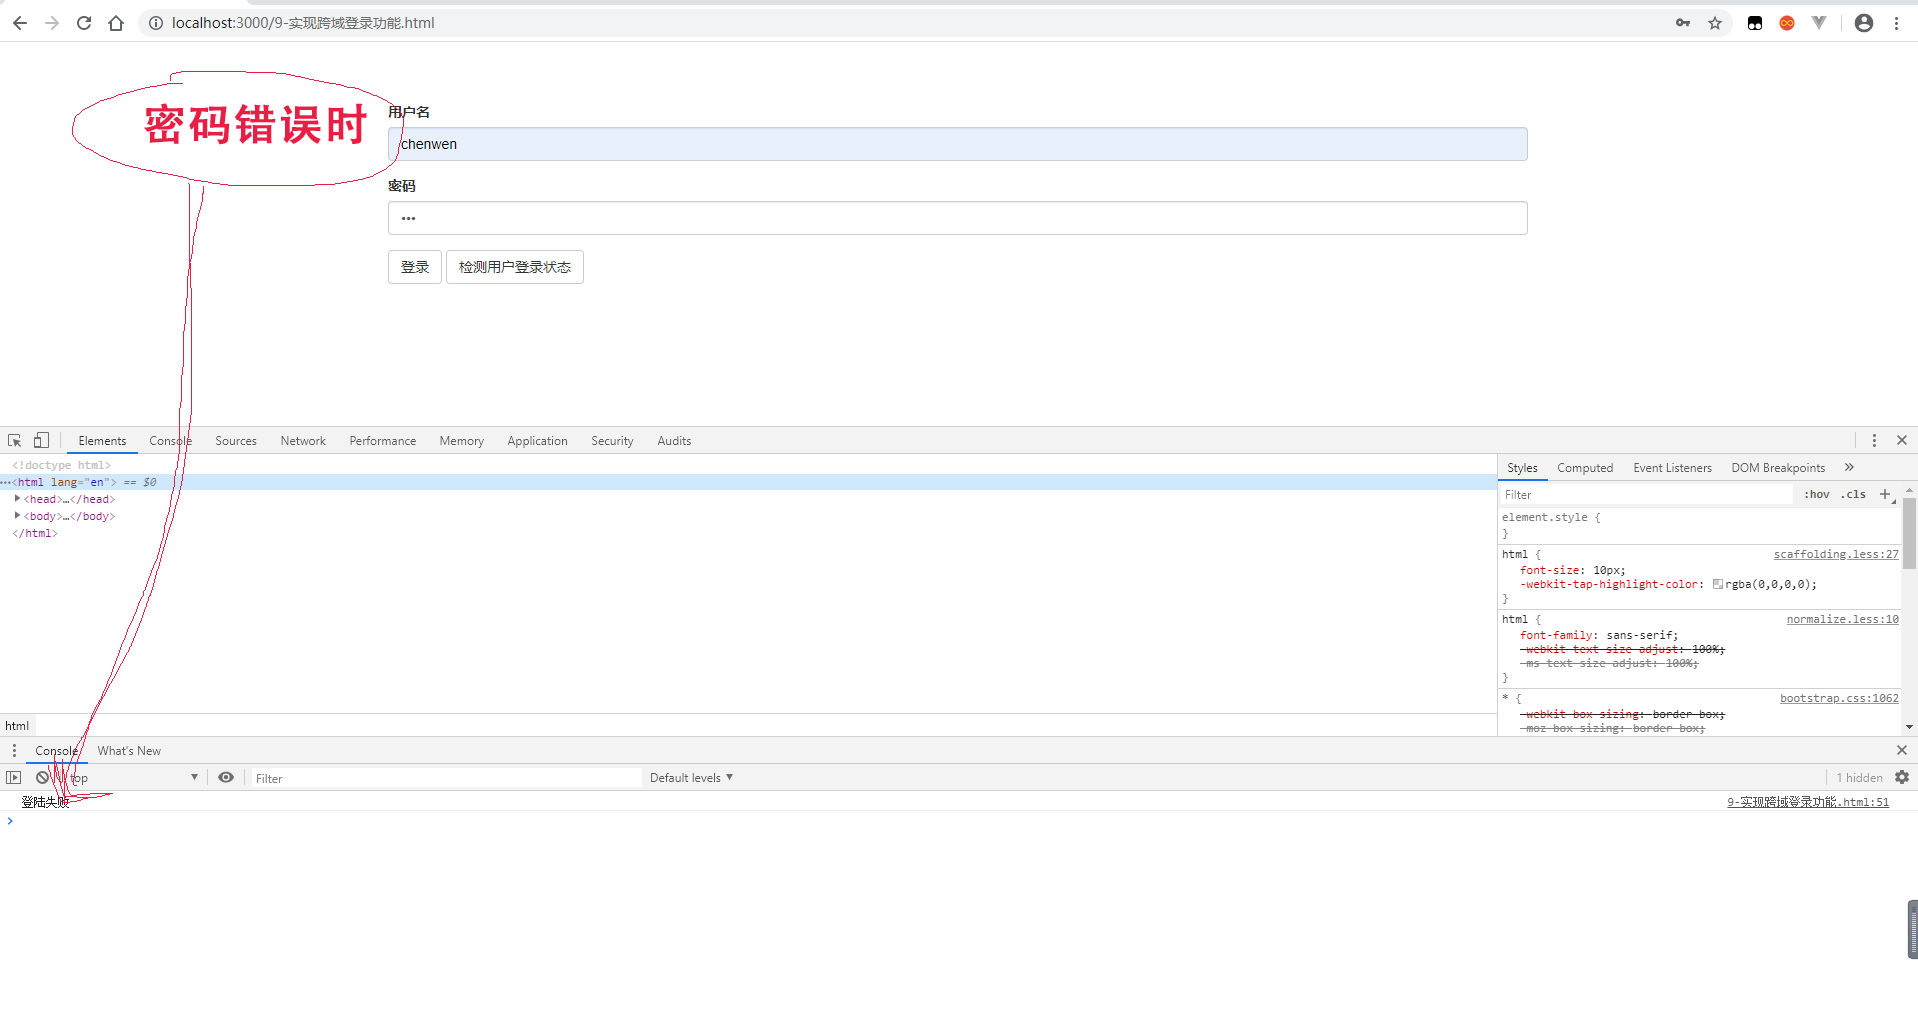Open the Default levels dropdown

692,777
